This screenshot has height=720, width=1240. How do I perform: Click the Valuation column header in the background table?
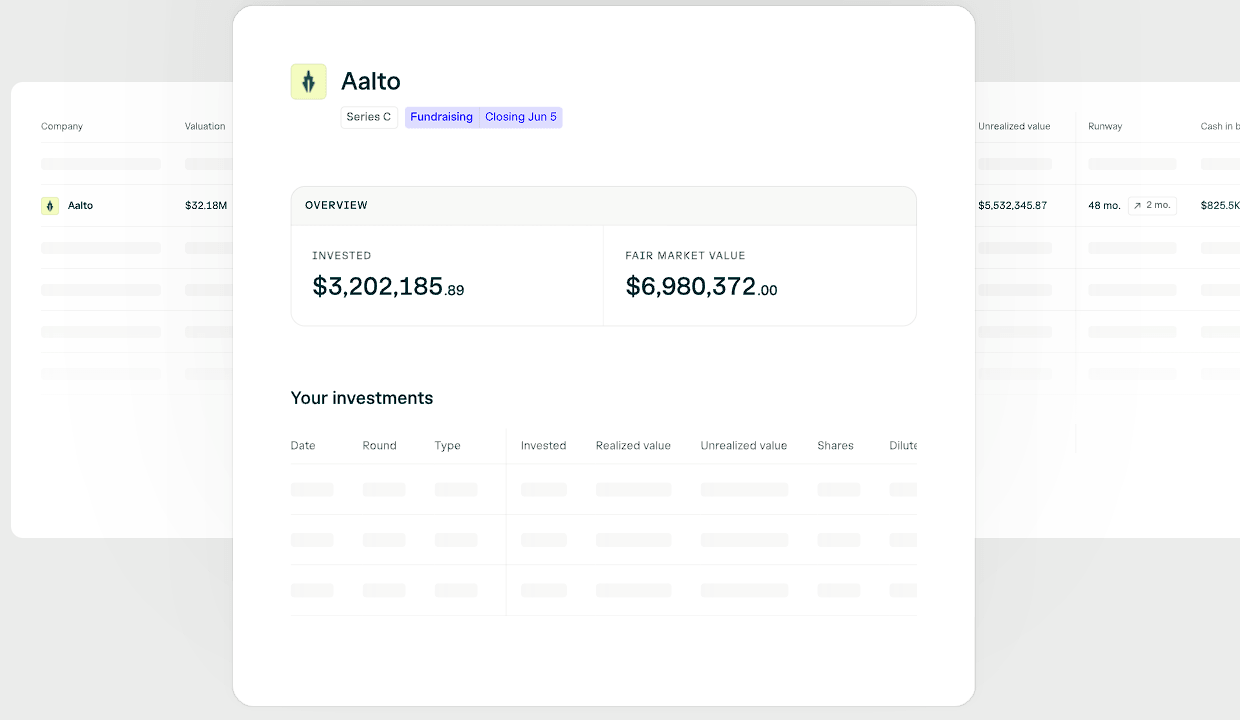coord(205,127)
